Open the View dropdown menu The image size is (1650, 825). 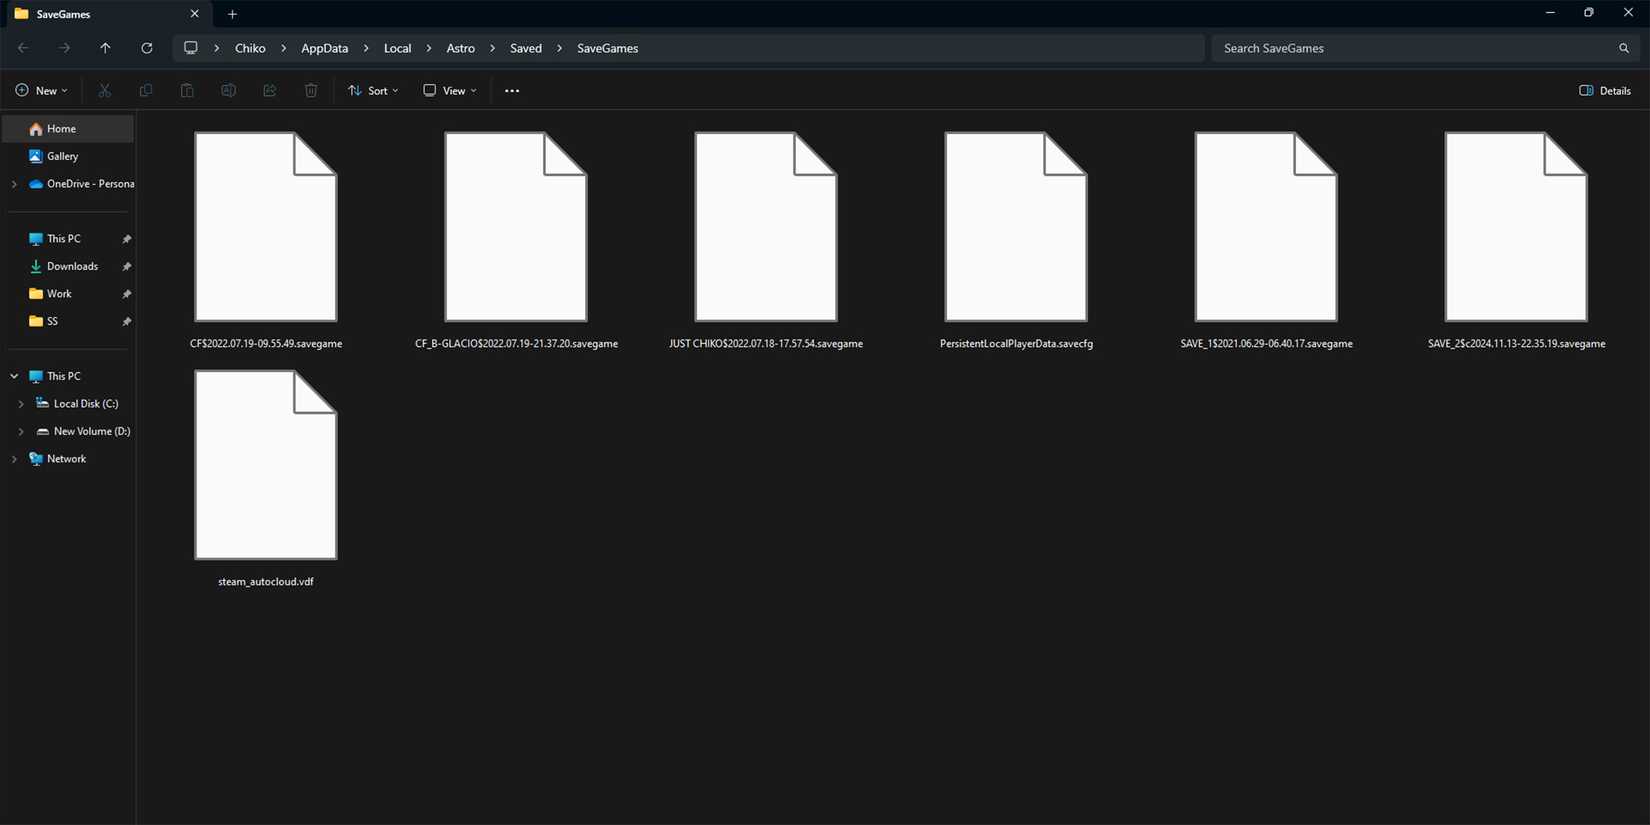450,90
